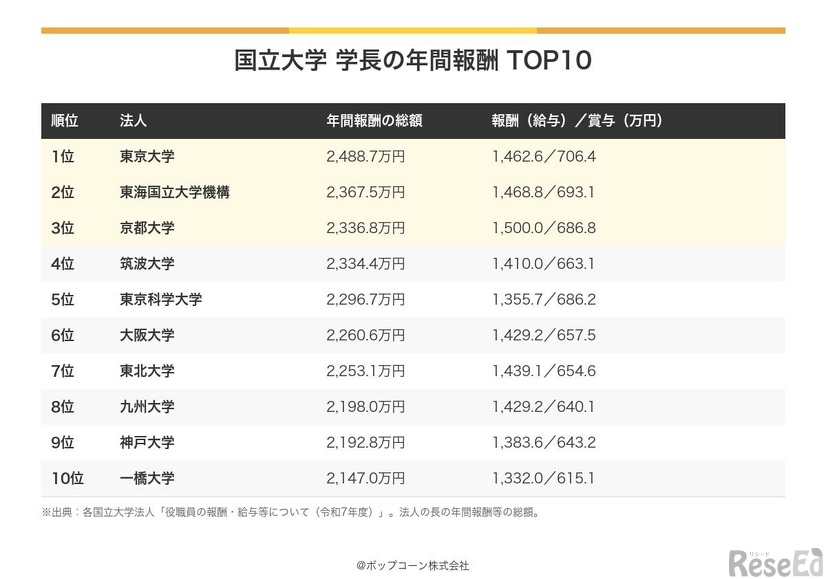
Task: Select the 1位 rank cell
Action: [62, 156]
